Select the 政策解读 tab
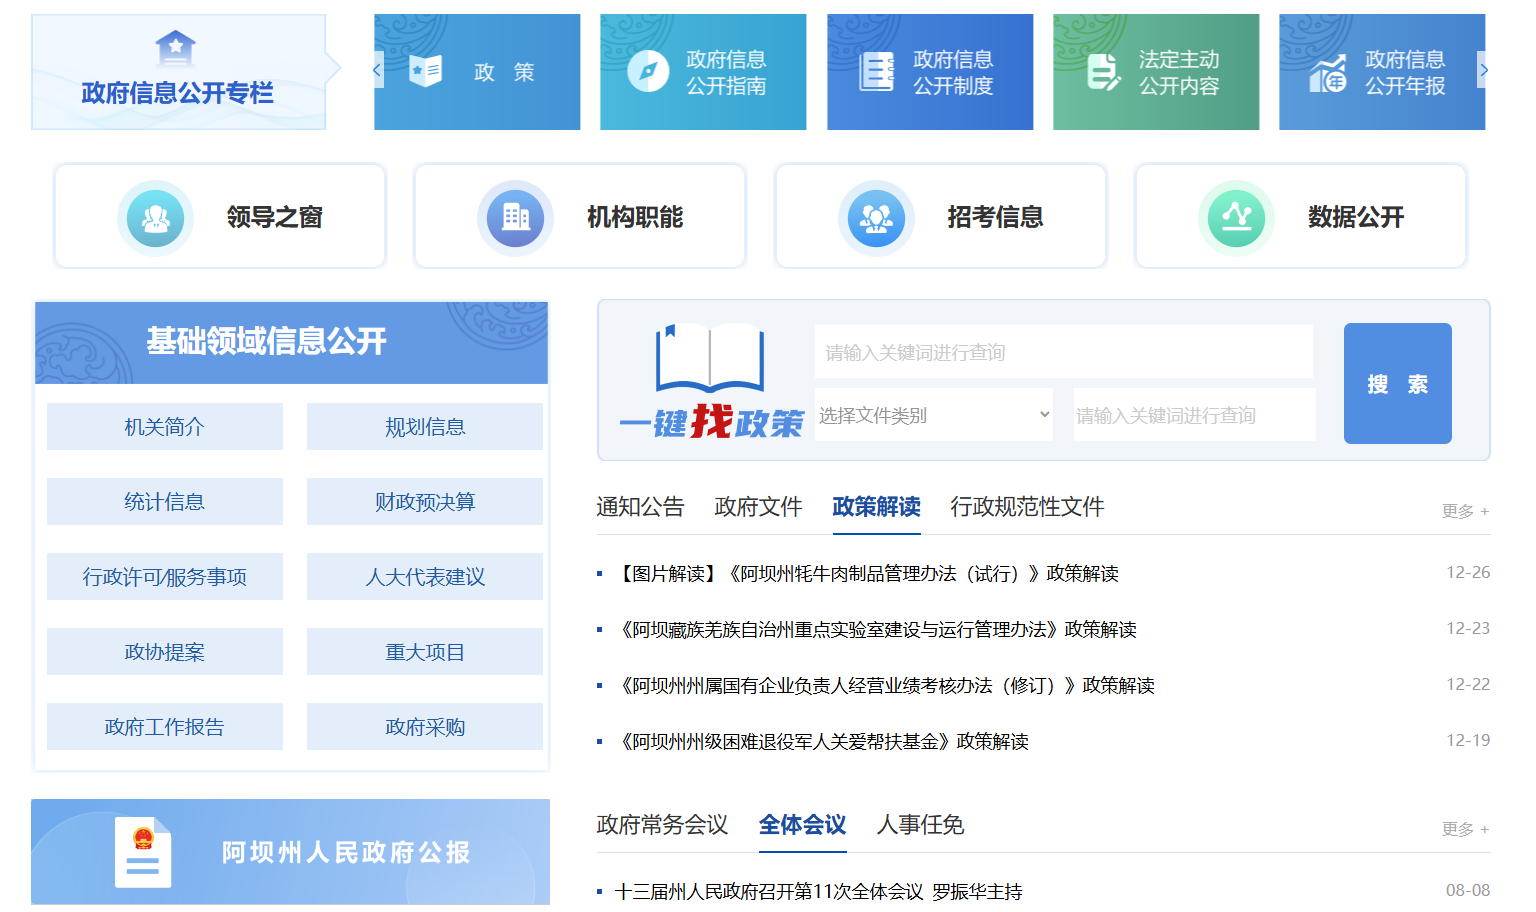 pos(876,507)
